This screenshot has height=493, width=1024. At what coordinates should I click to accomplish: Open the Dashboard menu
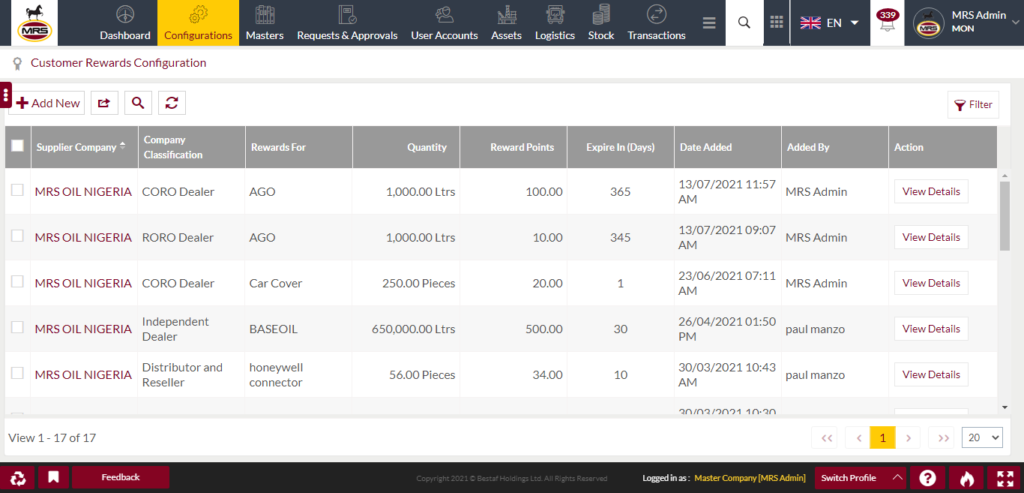(125, 23)
